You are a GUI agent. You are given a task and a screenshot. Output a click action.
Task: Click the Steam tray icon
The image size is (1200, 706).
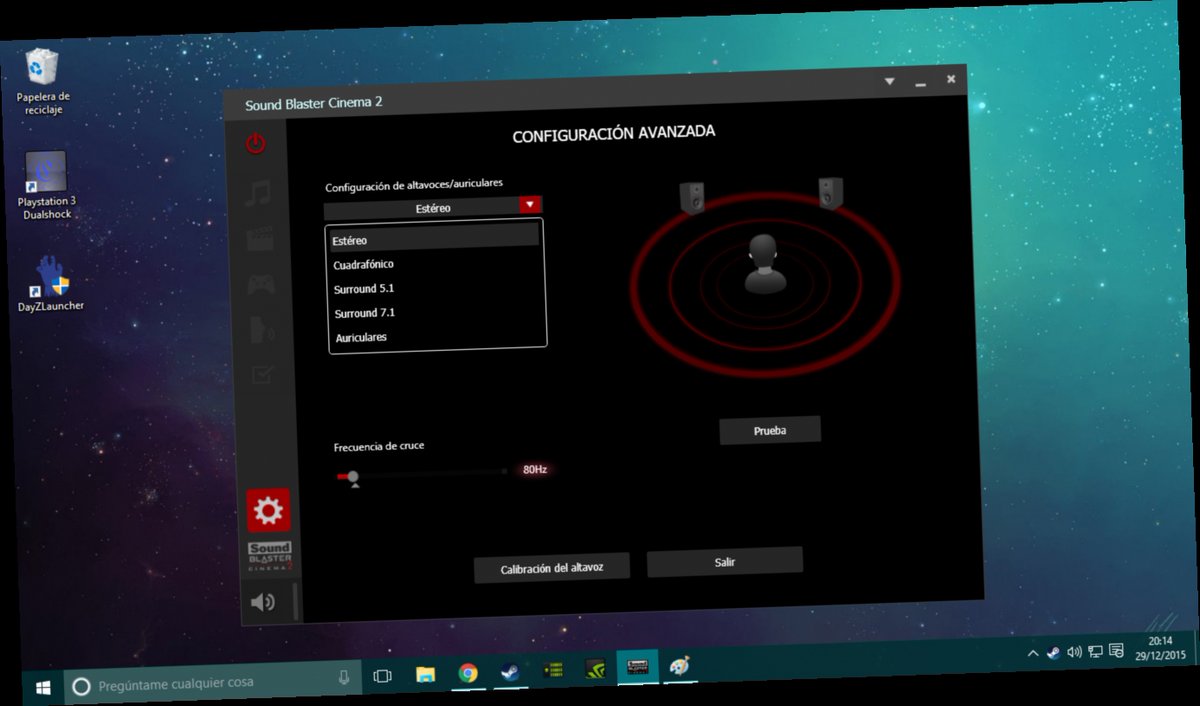point(1053,653)
